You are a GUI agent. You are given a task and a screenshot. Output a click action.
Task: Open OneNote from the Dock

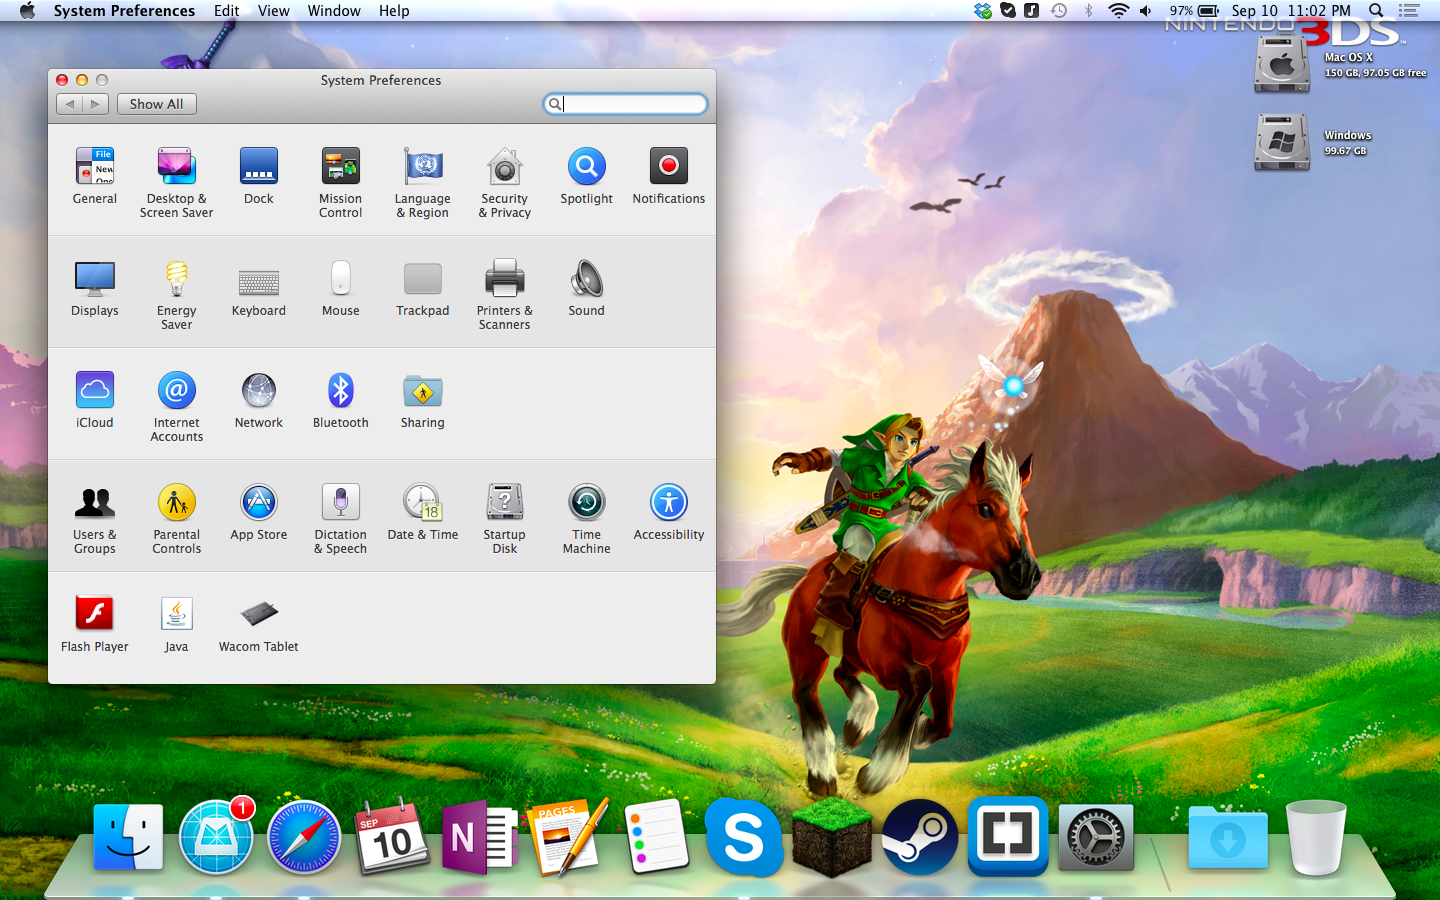click(x=480, y=837)
